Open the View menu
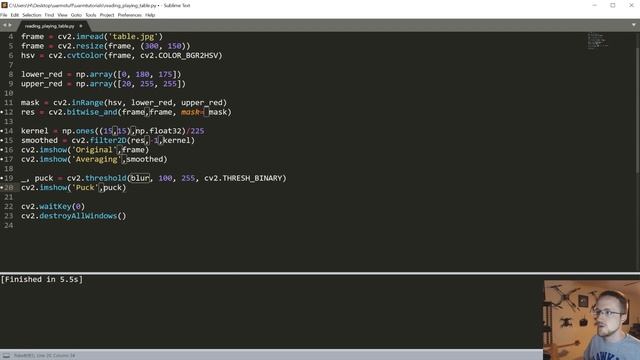Image resolution: width=640 pixels, height=360 pixels. tap(62, 15)
